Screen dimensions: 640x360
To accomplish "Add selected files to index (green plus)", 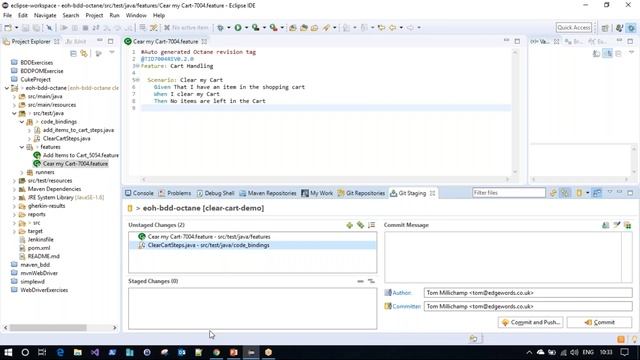I will (349, 225).
